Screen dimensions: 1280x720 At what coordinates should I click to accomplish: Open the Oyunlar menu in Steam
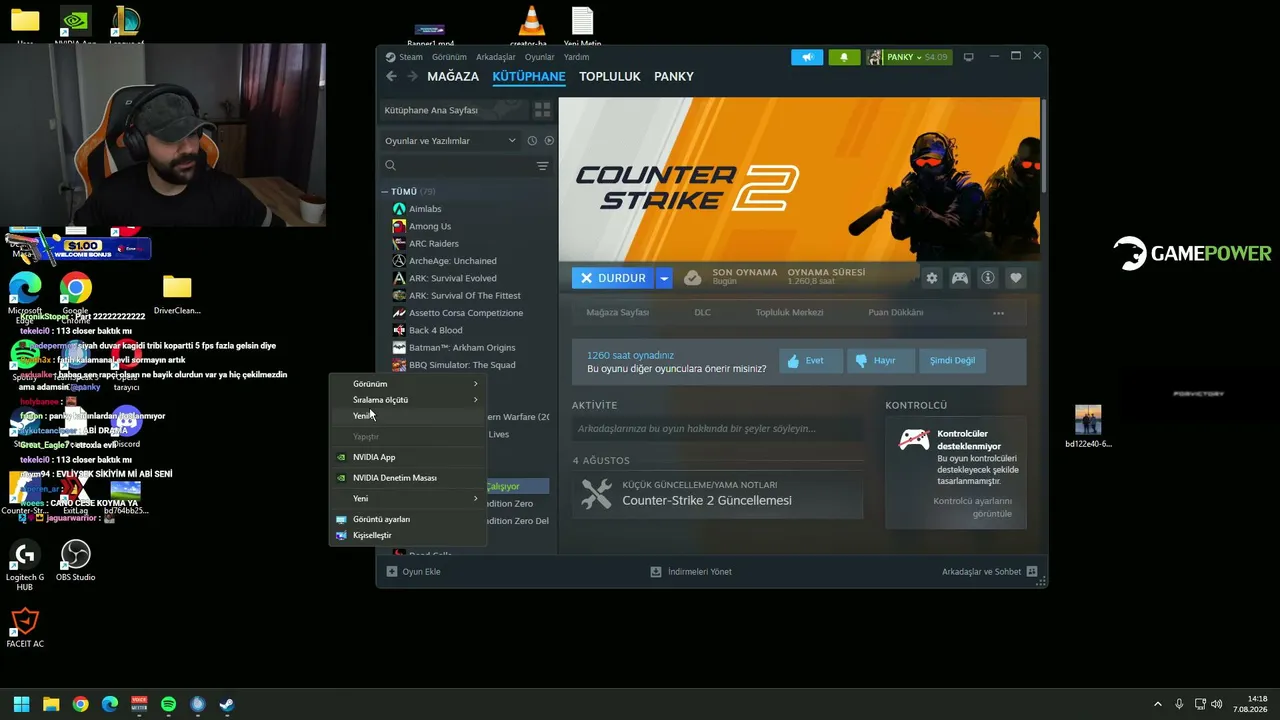(x=539, y=57)
